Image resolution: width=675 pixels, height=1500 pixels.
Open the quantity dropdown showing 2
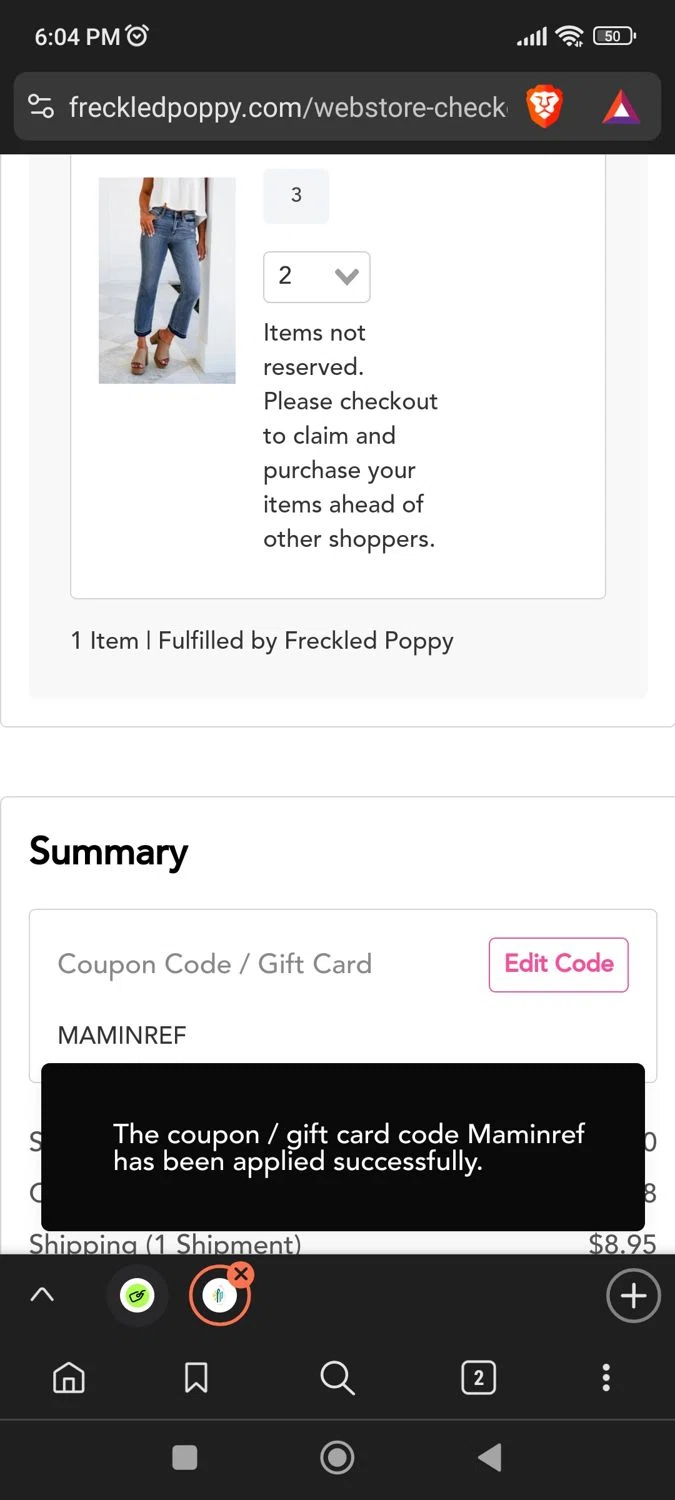316,277
